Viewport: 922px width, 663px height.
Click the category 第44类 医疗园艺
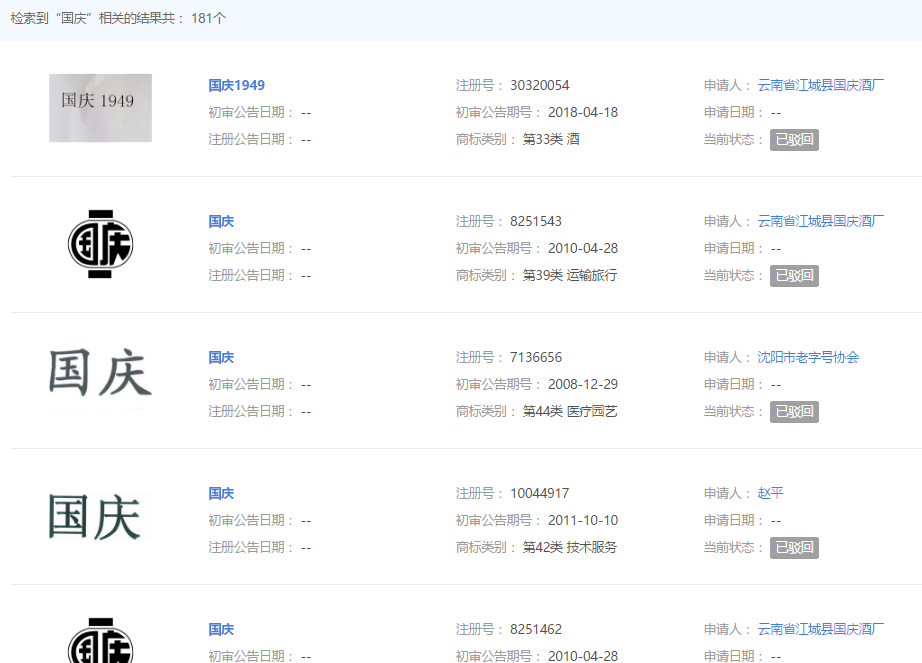click(x=570, y=411)
